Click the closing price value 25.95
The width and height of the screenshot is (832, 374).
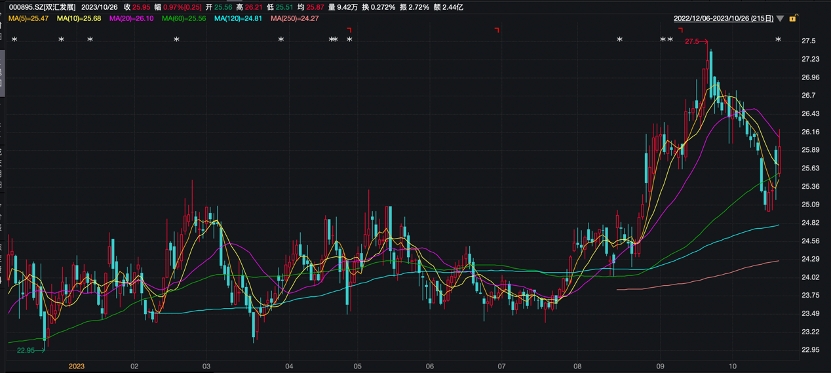tap(141, 8)
